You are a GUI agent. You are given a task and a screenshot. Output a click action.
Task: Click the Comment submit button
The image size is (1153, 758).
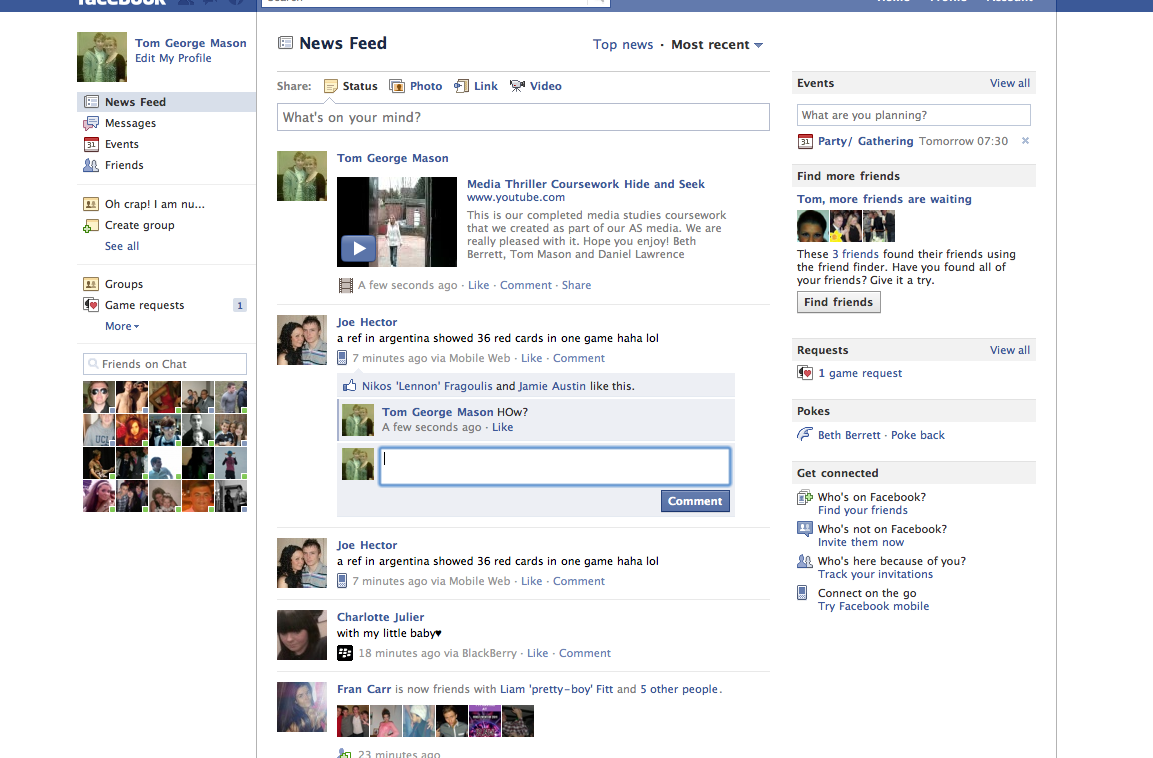[695, 501]
